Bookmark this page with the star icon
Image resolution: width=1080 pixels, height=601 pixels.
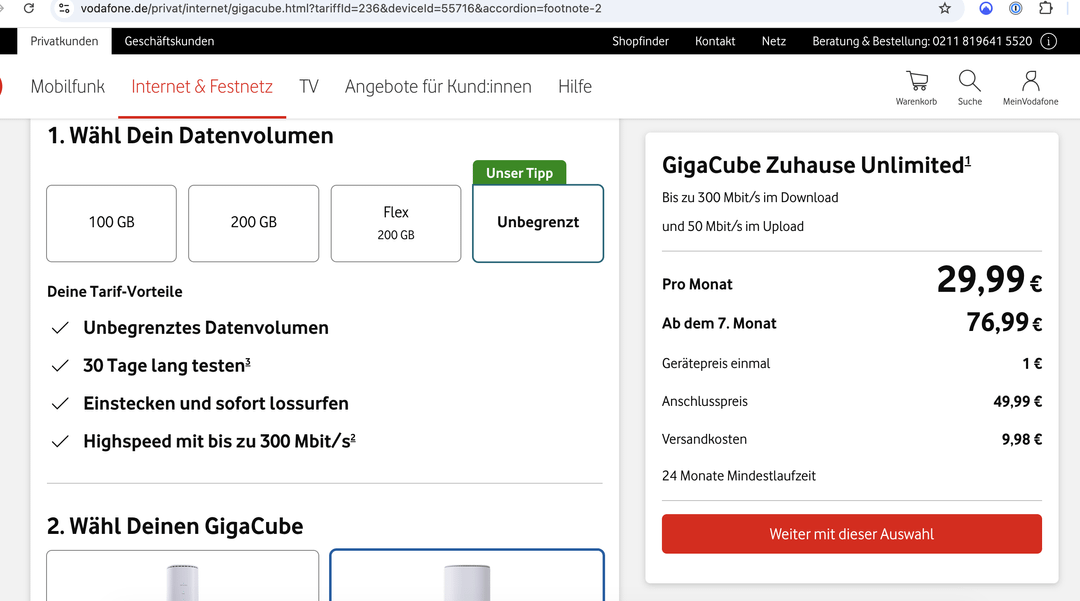click(x=945, y=9)
